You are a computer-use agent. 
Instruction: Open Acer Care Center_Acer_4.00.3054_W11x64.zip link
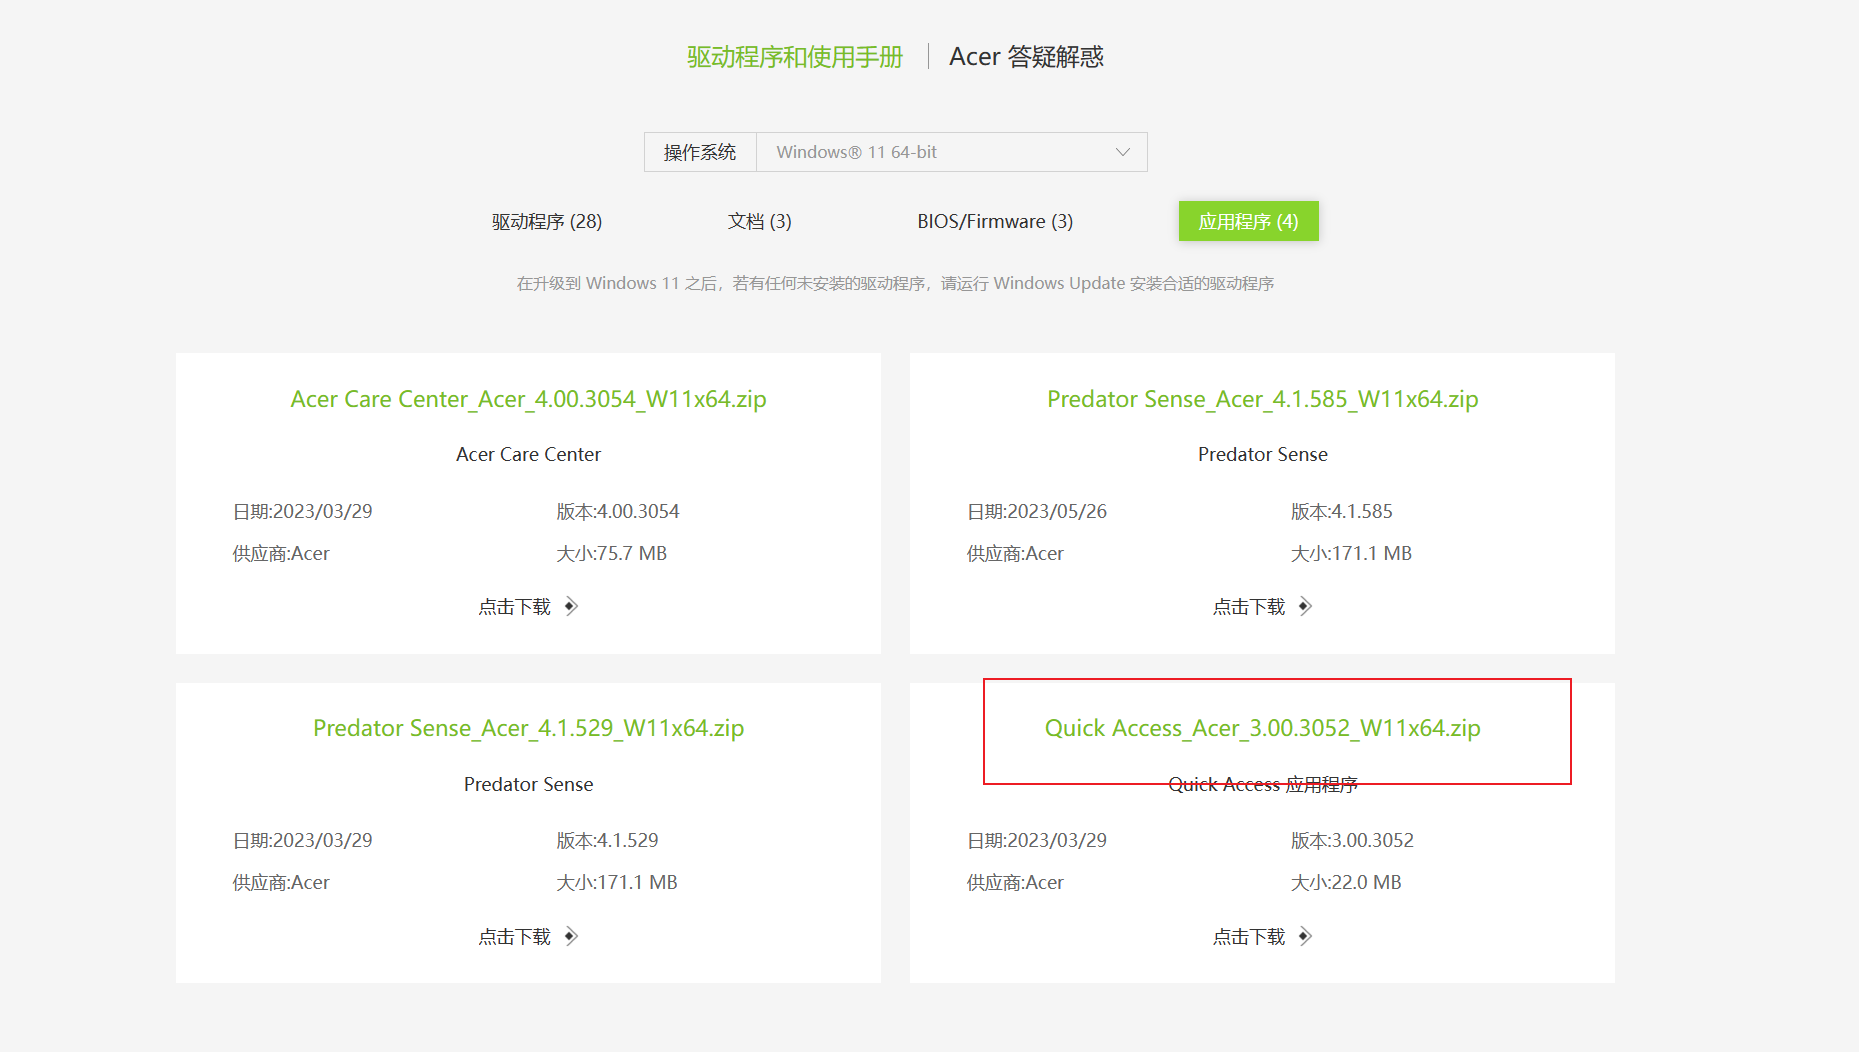click(x=528, y=399)
